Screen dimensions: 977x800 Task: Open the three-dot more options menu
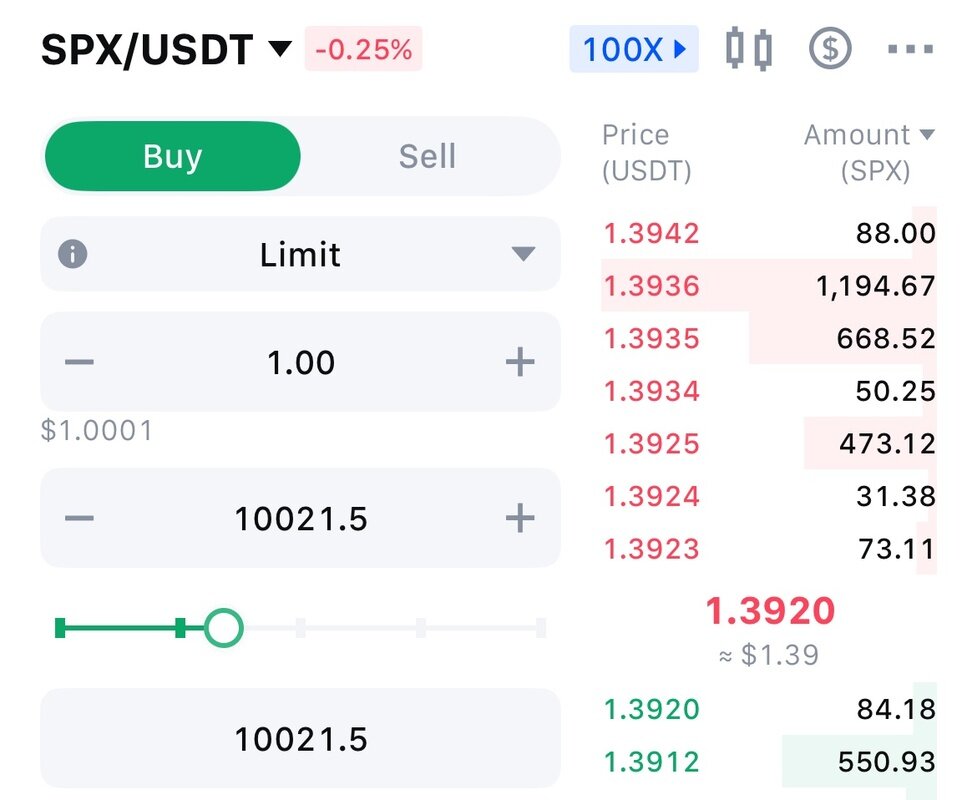pyautogui.click(x=910, y=49)
